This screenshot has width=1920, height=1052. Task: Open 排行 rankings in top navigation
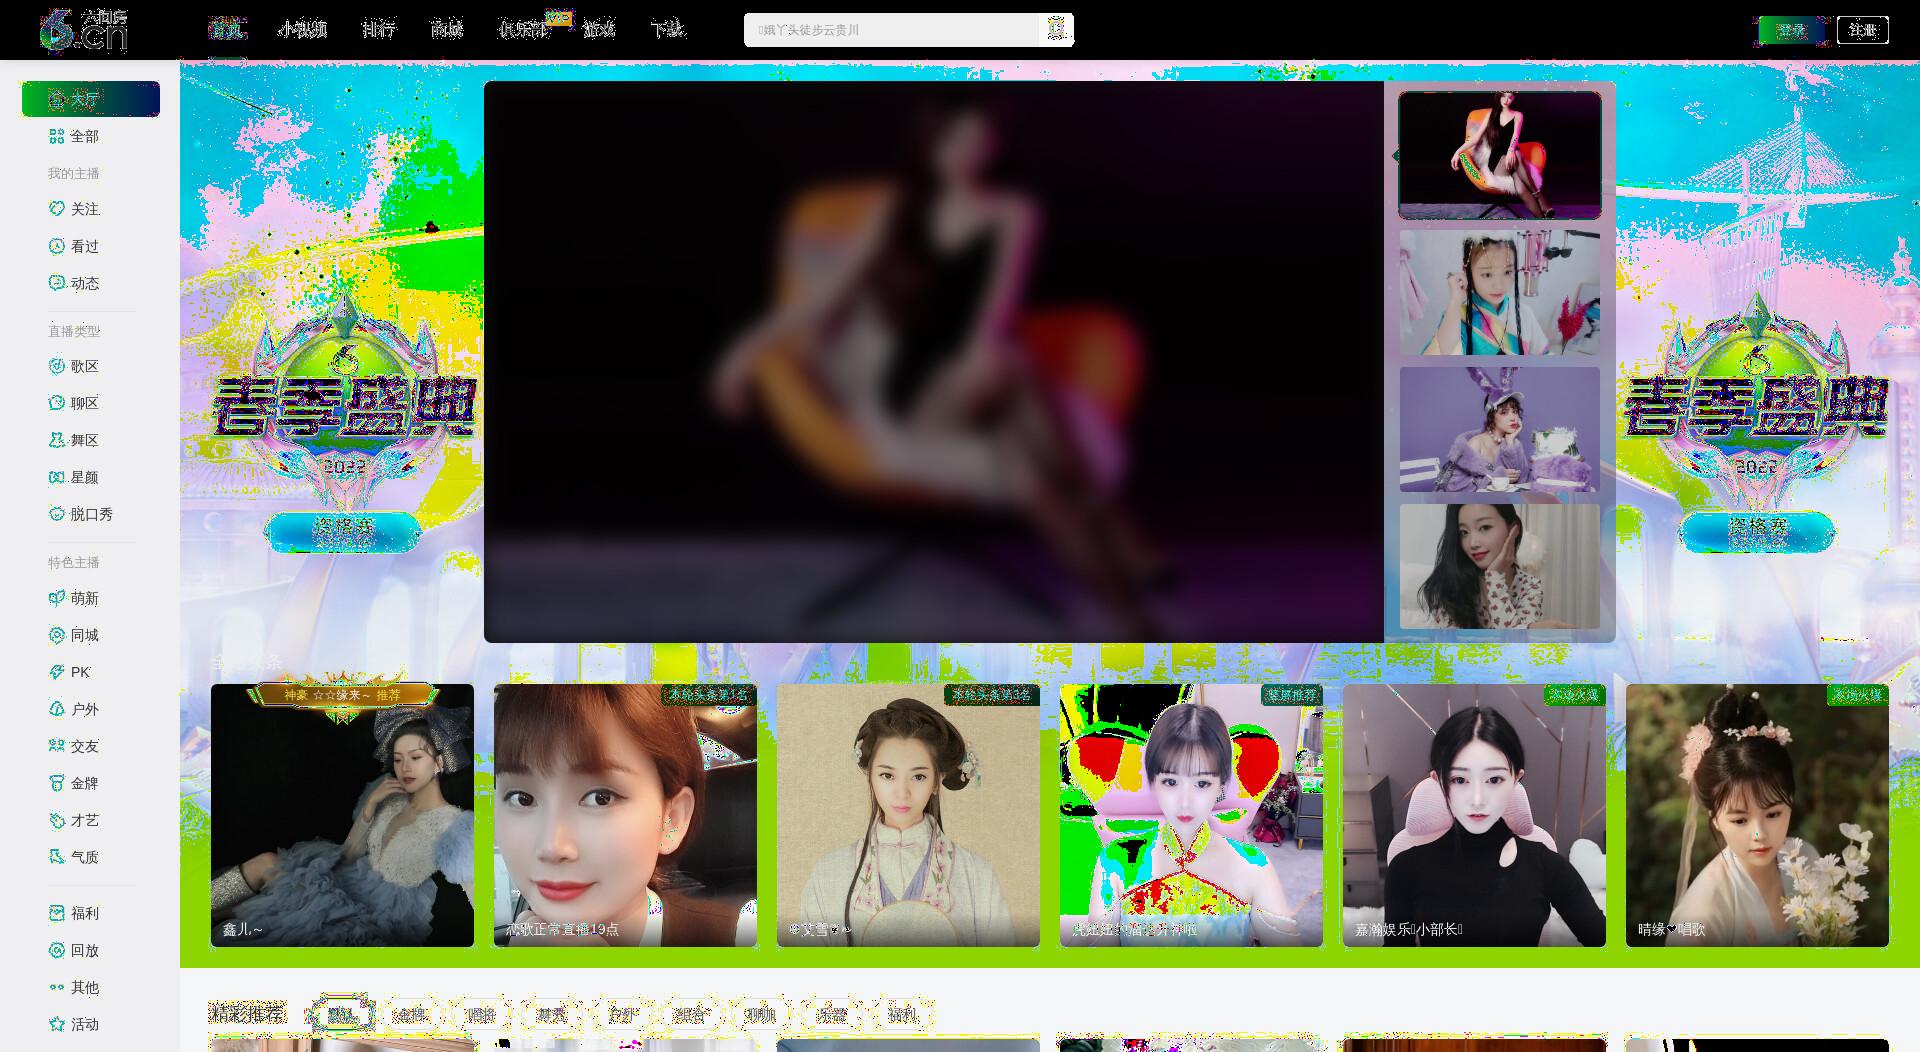click(x=379, y=29)
